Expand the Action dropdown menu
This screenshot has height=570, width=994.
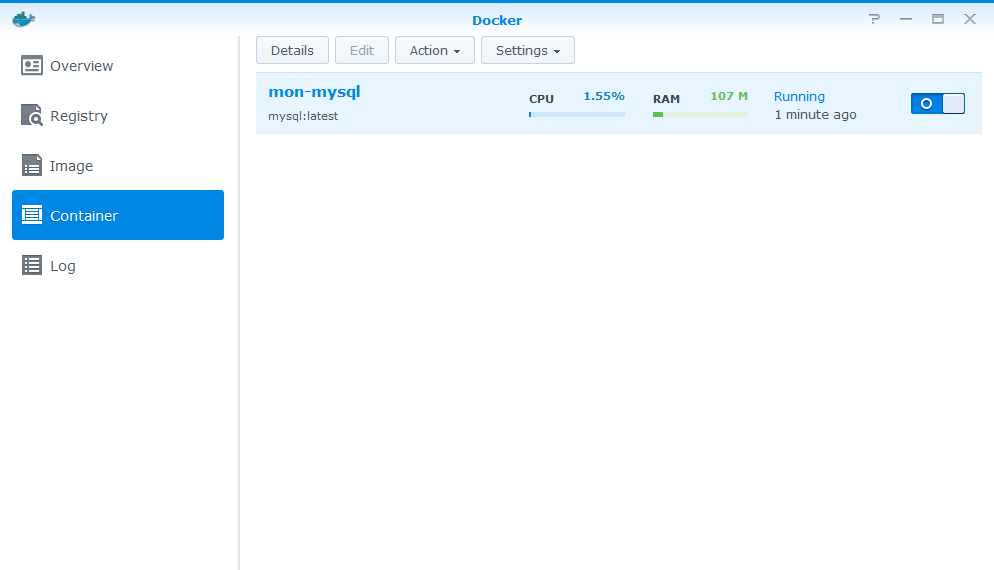pos(435,50)
